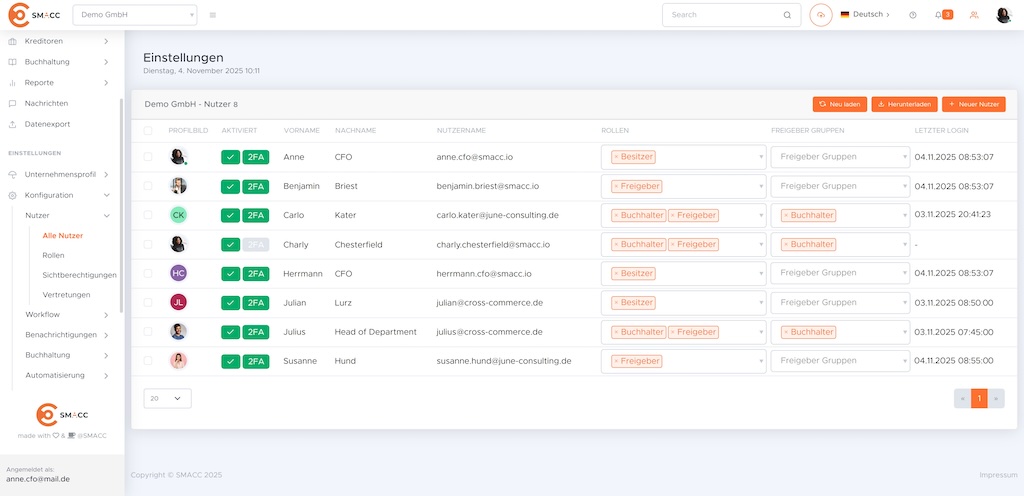The image size is (1024, 496).
Task: Open the page size dropdown showing 20
Action: (x=167, y=398)
